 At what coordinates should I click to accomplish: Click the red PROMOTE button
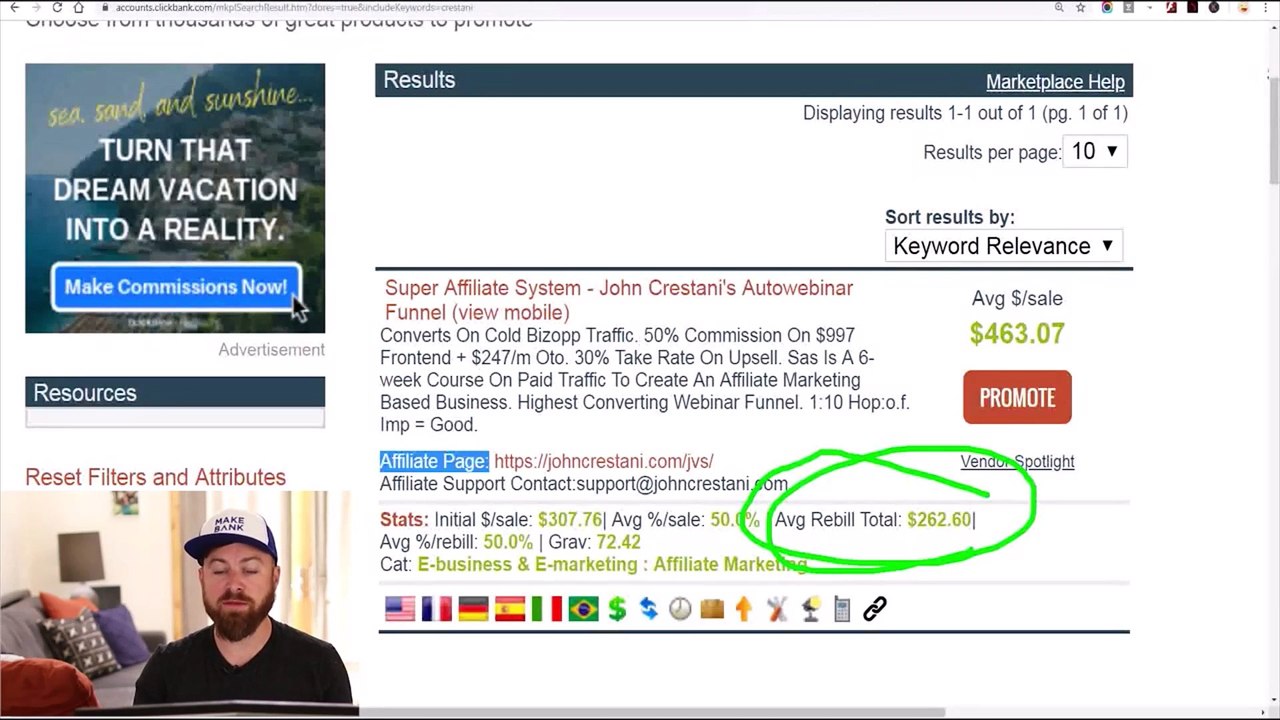pyautogui.click(x=1017, y=397)
